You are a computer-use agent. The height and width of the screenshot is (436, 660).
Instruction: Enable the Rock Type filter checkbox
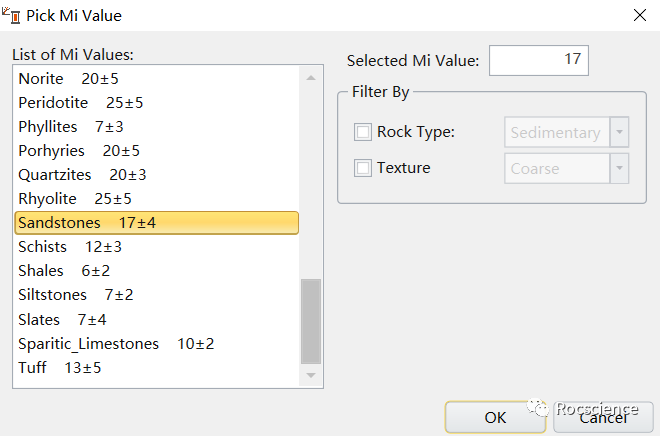tap(362, 132)
